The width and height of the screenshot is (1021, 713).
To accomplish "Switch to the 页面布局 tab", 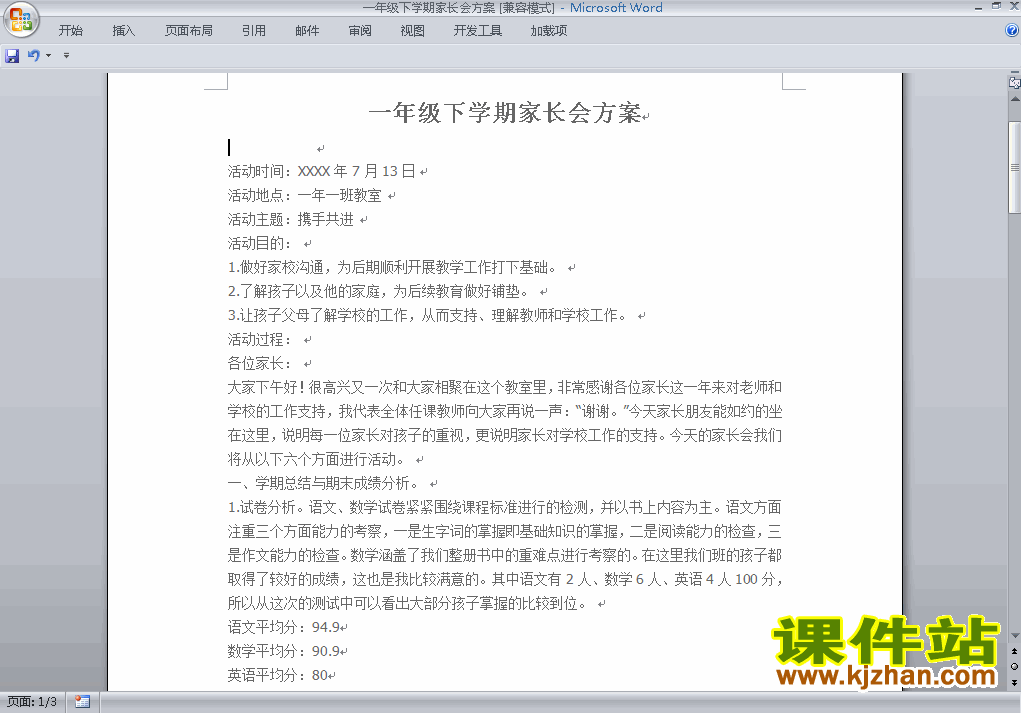I will (189, 31).
